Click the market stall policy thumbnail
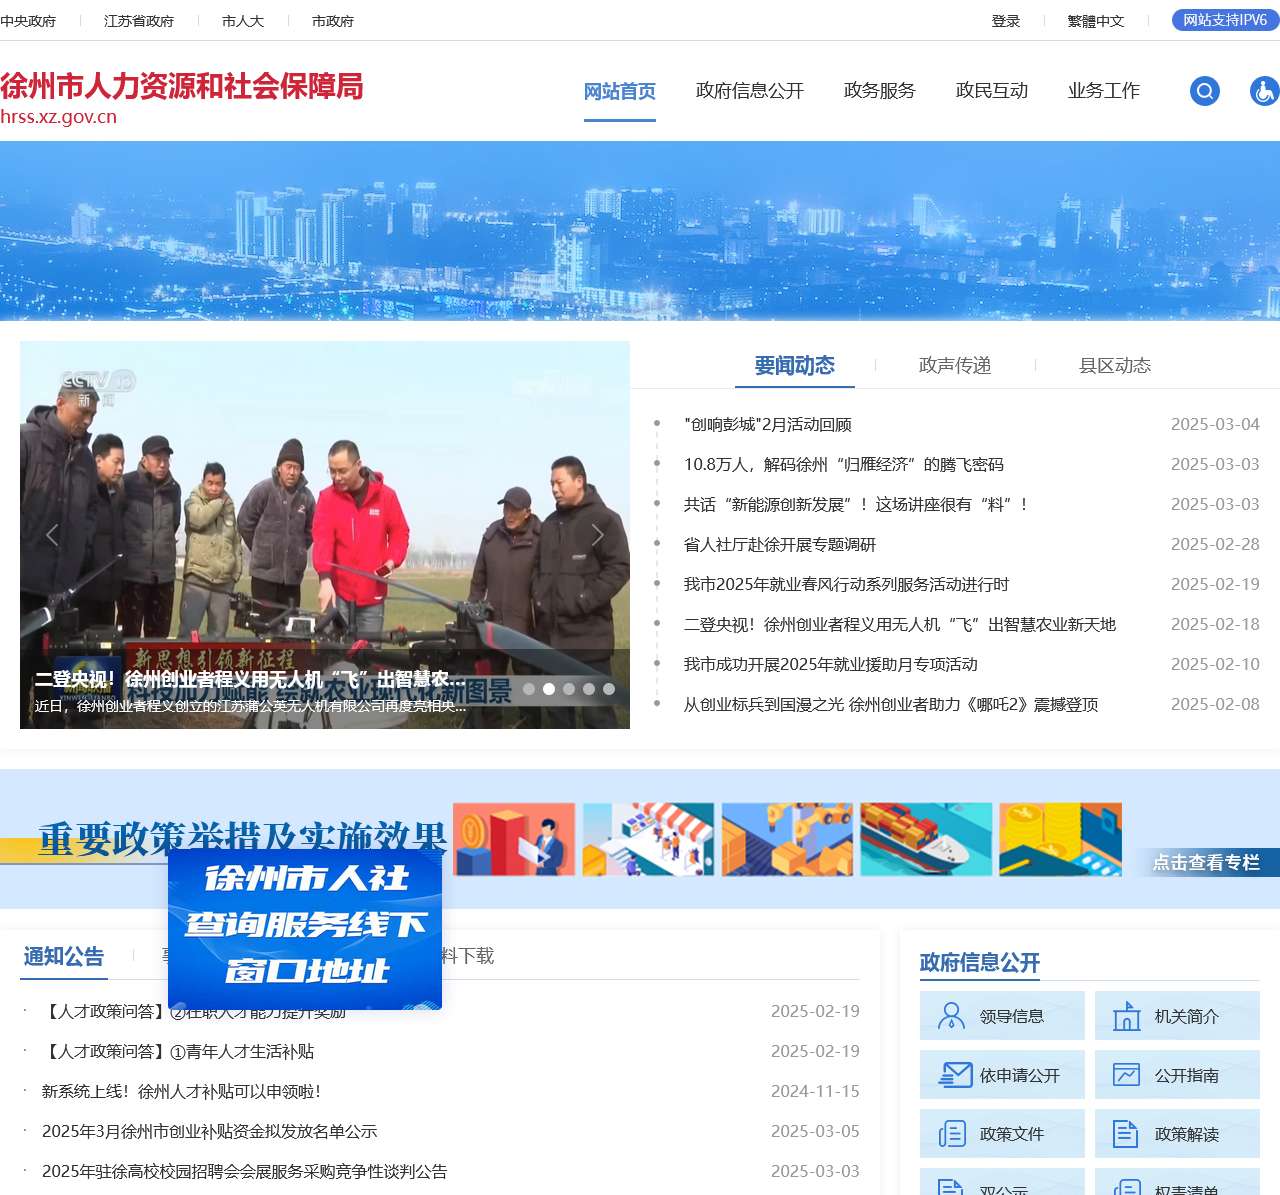This screenshot has height=1195, width=1280. point(649,839)
